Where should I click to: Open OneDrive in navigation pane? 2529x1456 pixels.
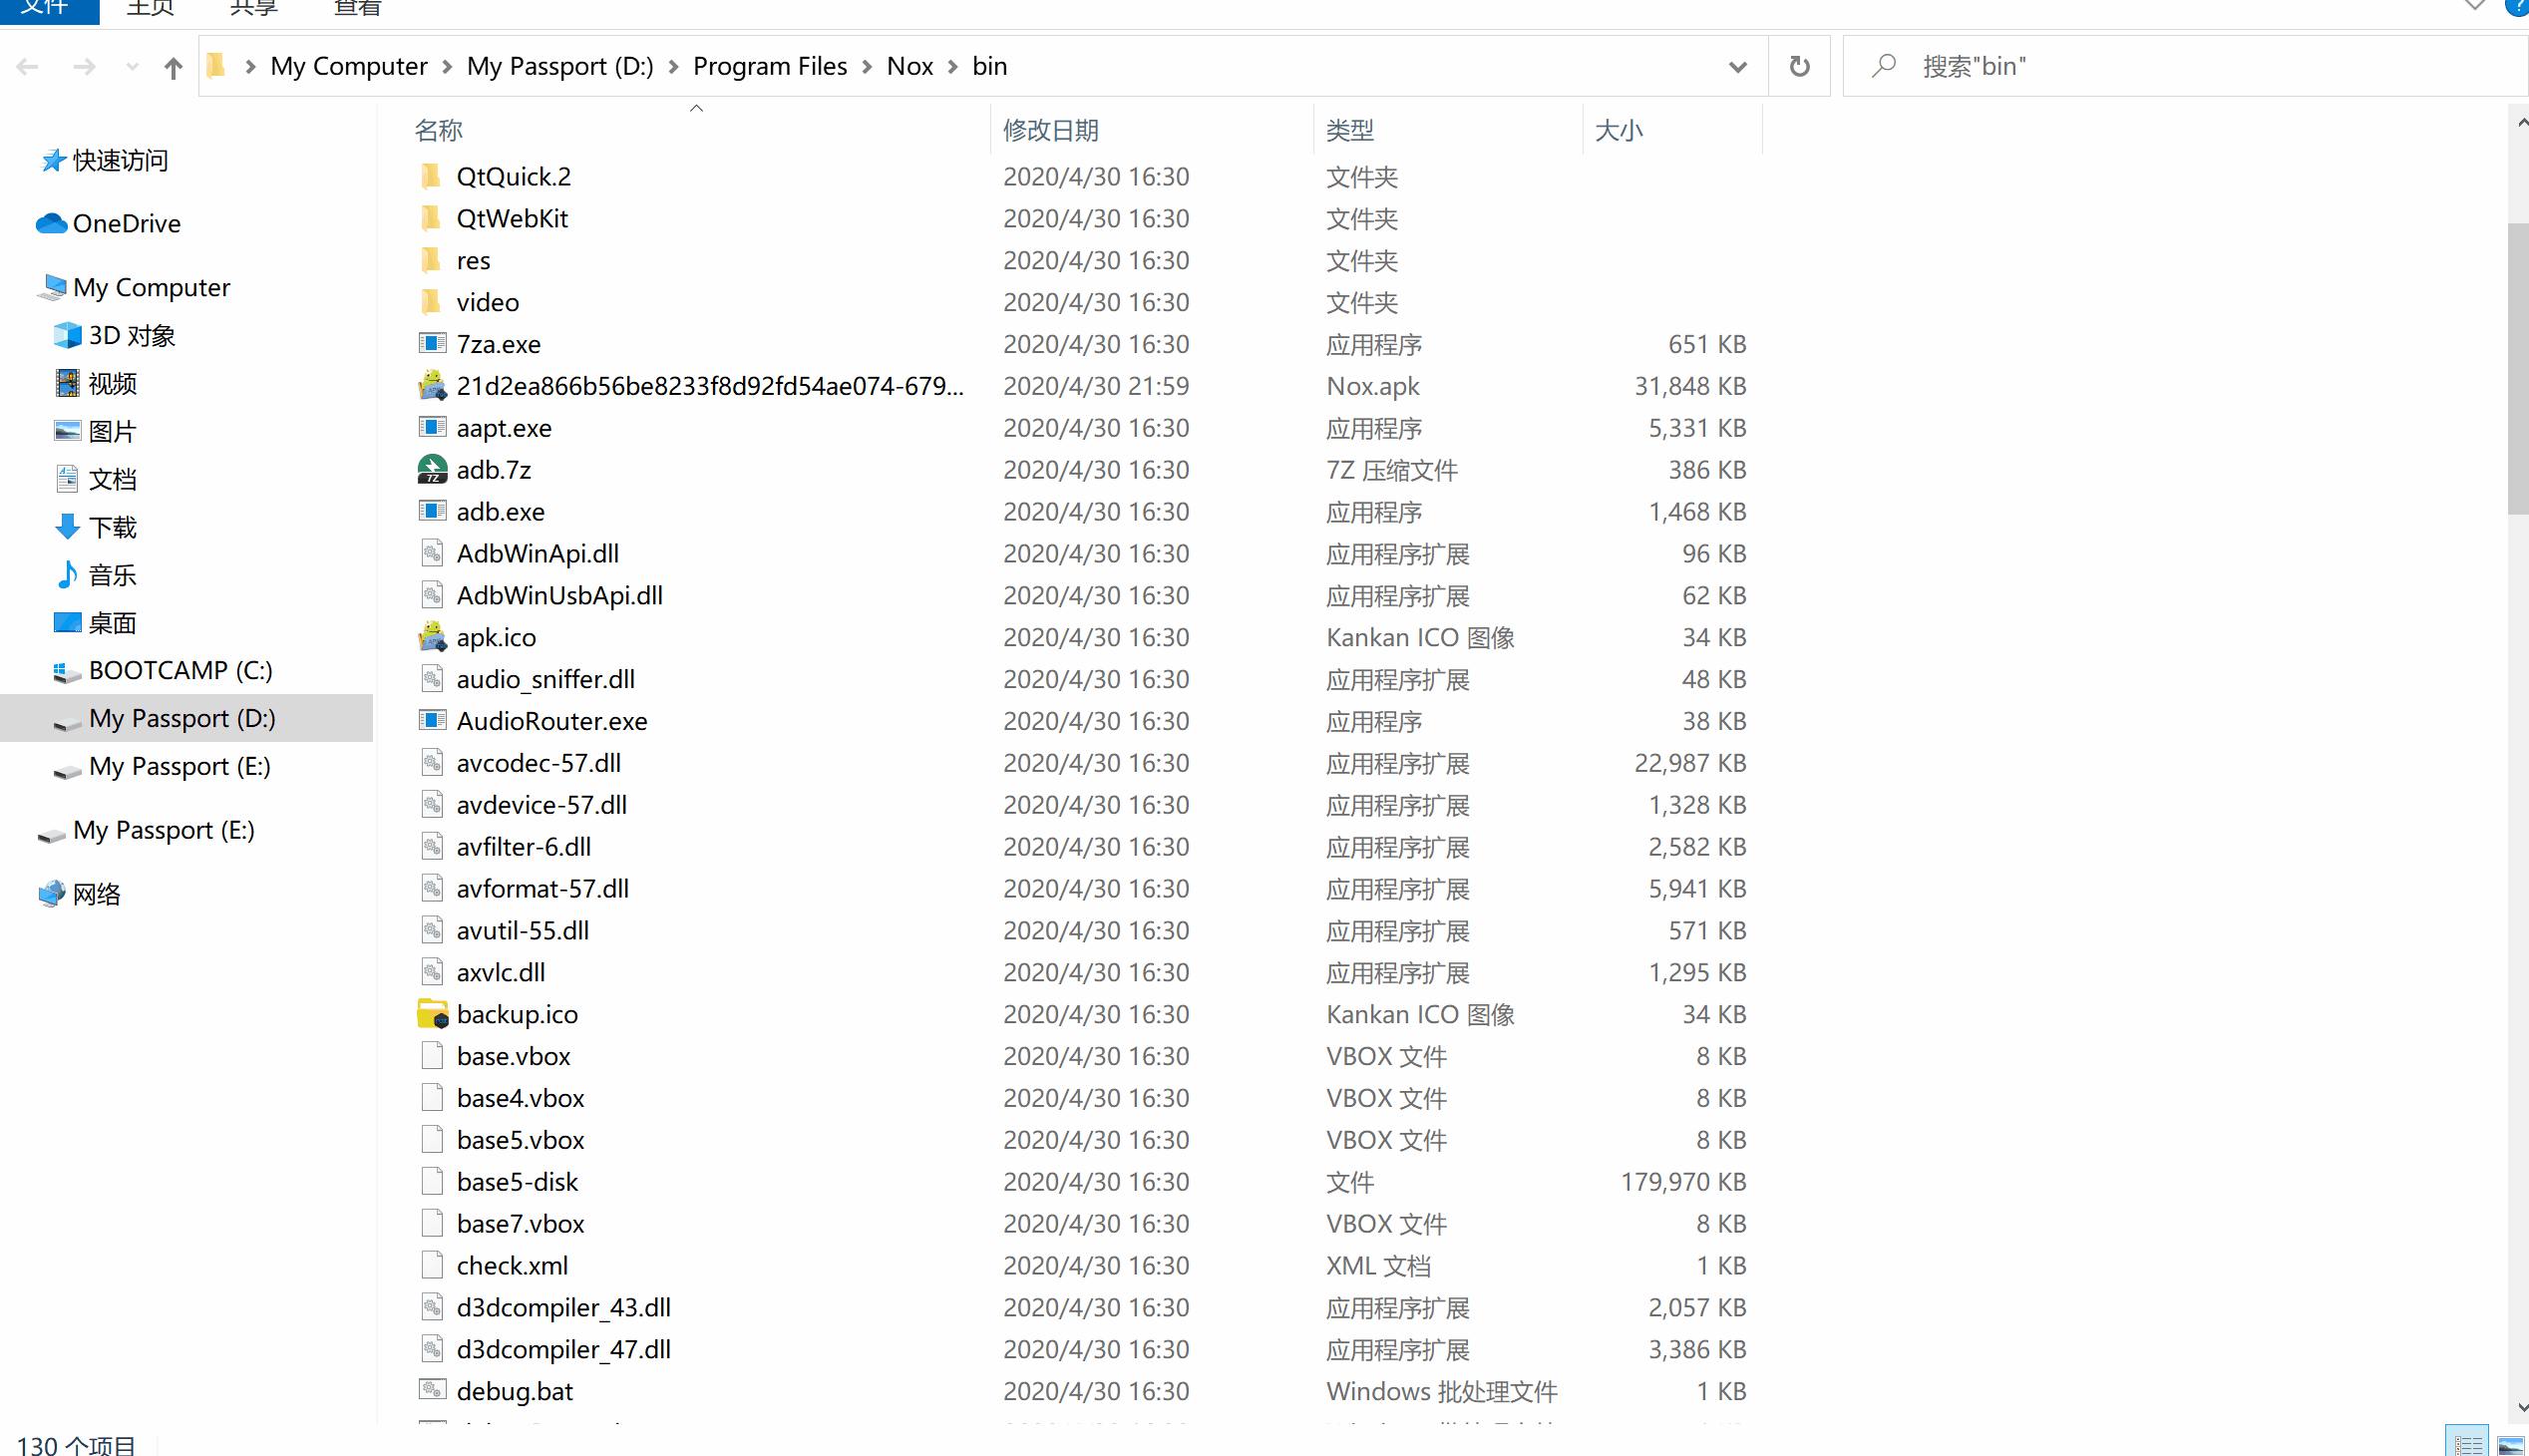(126, 223)
